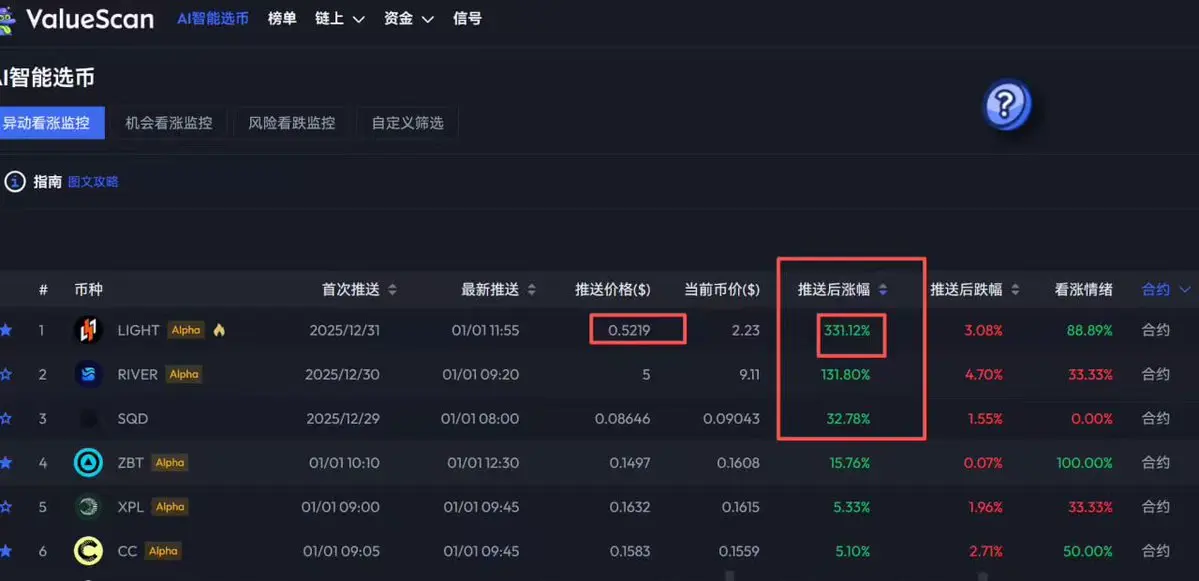Click the Alpha badge on CC
The width and height of the screenshot is (1199, 581).
coord(163,551)
